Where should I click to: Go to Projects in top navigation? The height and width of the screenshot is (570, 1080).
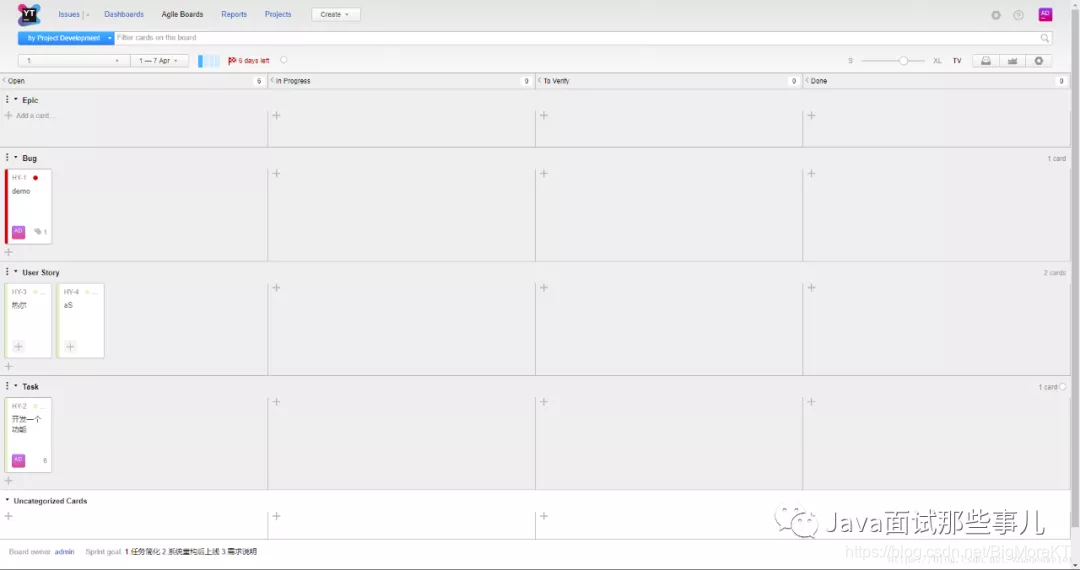pyautogui.click(x=278, y=14)
